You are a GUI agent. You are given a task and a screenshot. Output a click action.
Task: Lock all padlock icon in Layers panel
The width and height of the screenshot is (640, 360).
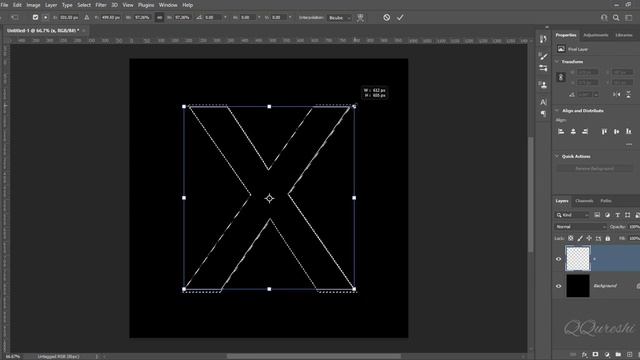[x=608, y=238]
